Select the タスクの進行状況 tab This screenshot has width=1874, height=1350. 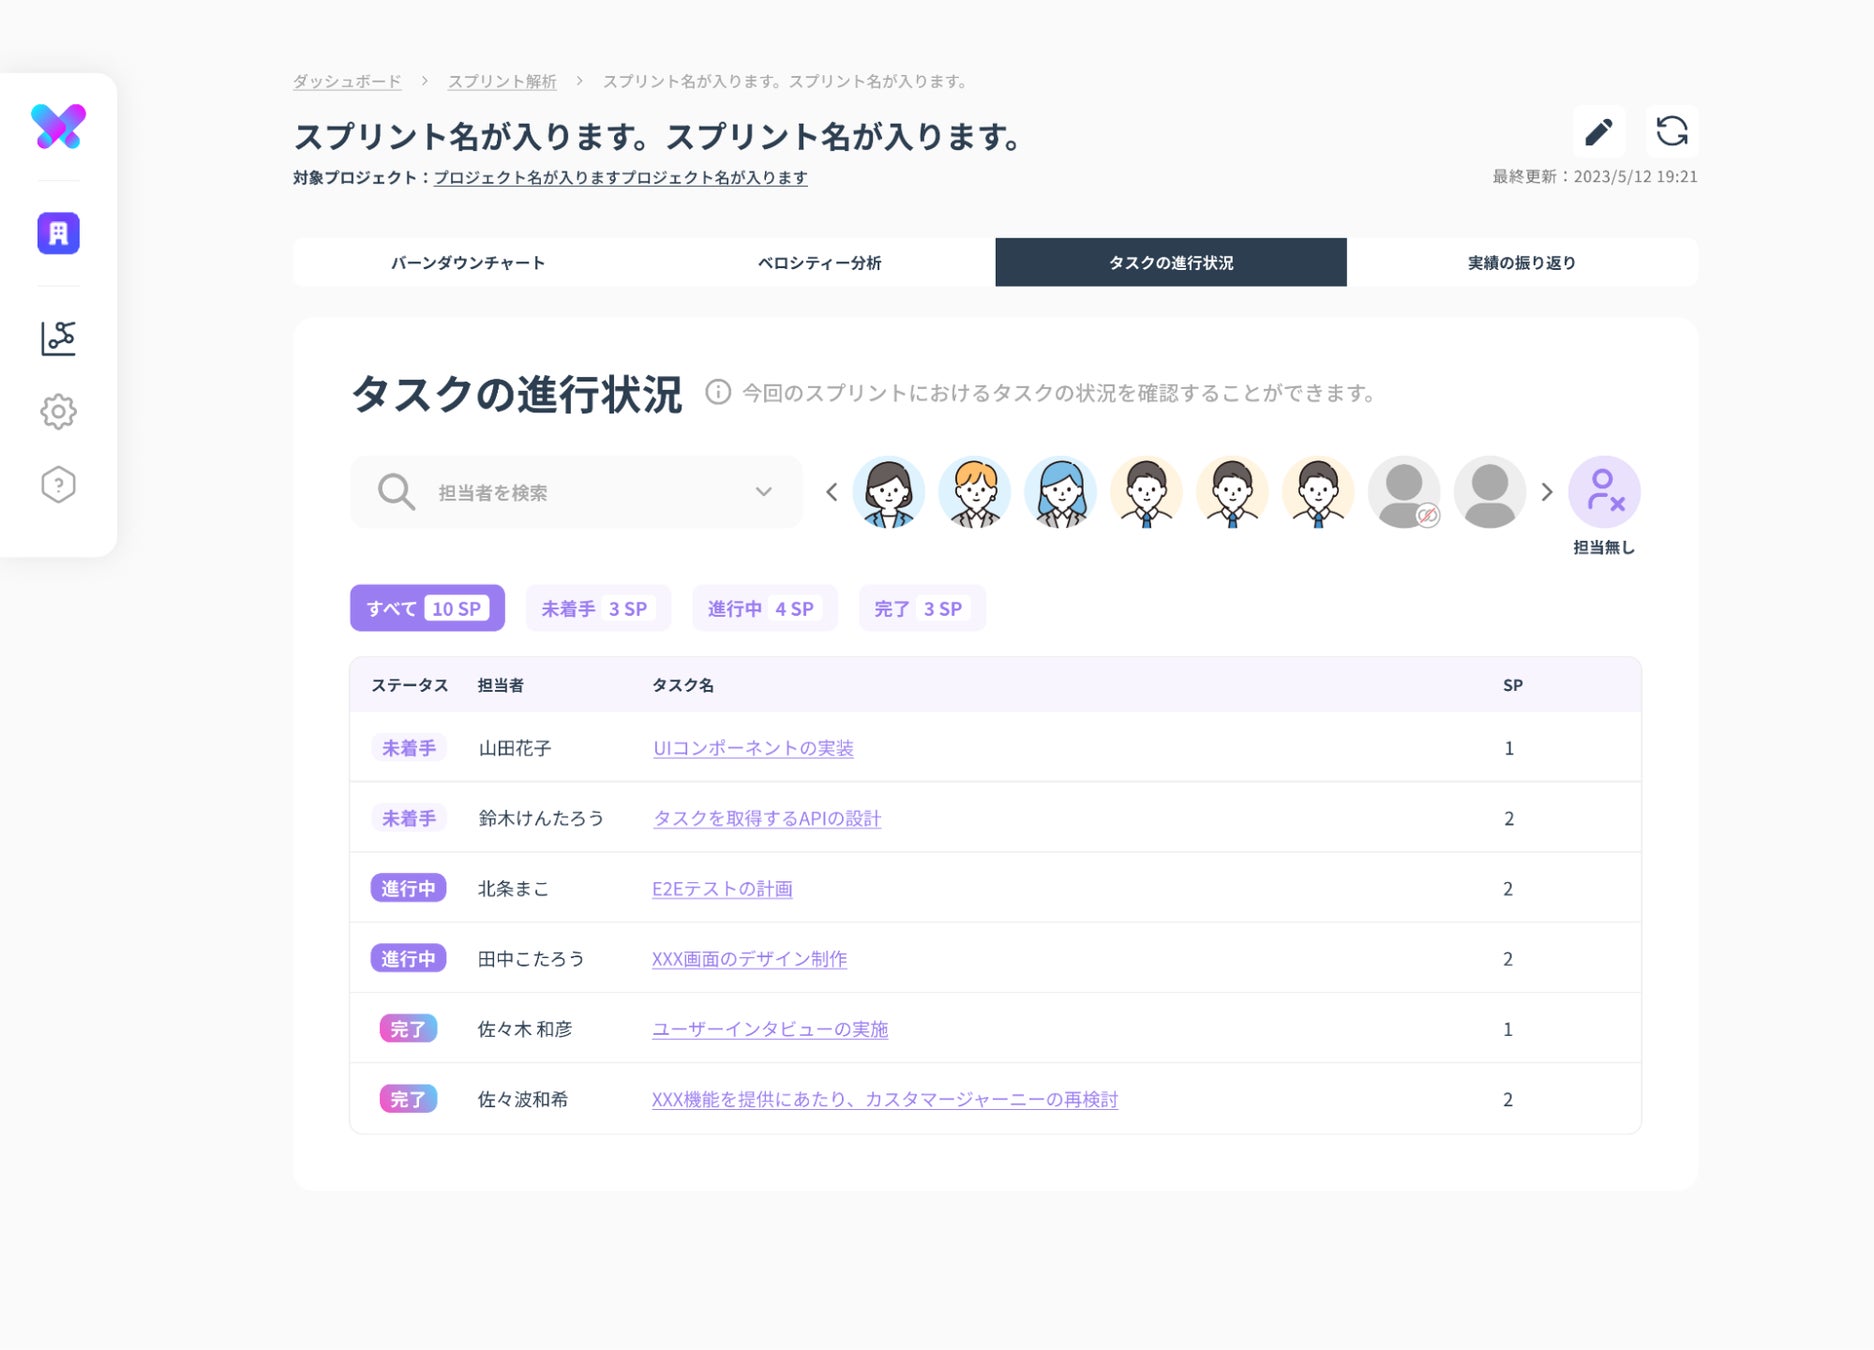(x=1171, y=263)
